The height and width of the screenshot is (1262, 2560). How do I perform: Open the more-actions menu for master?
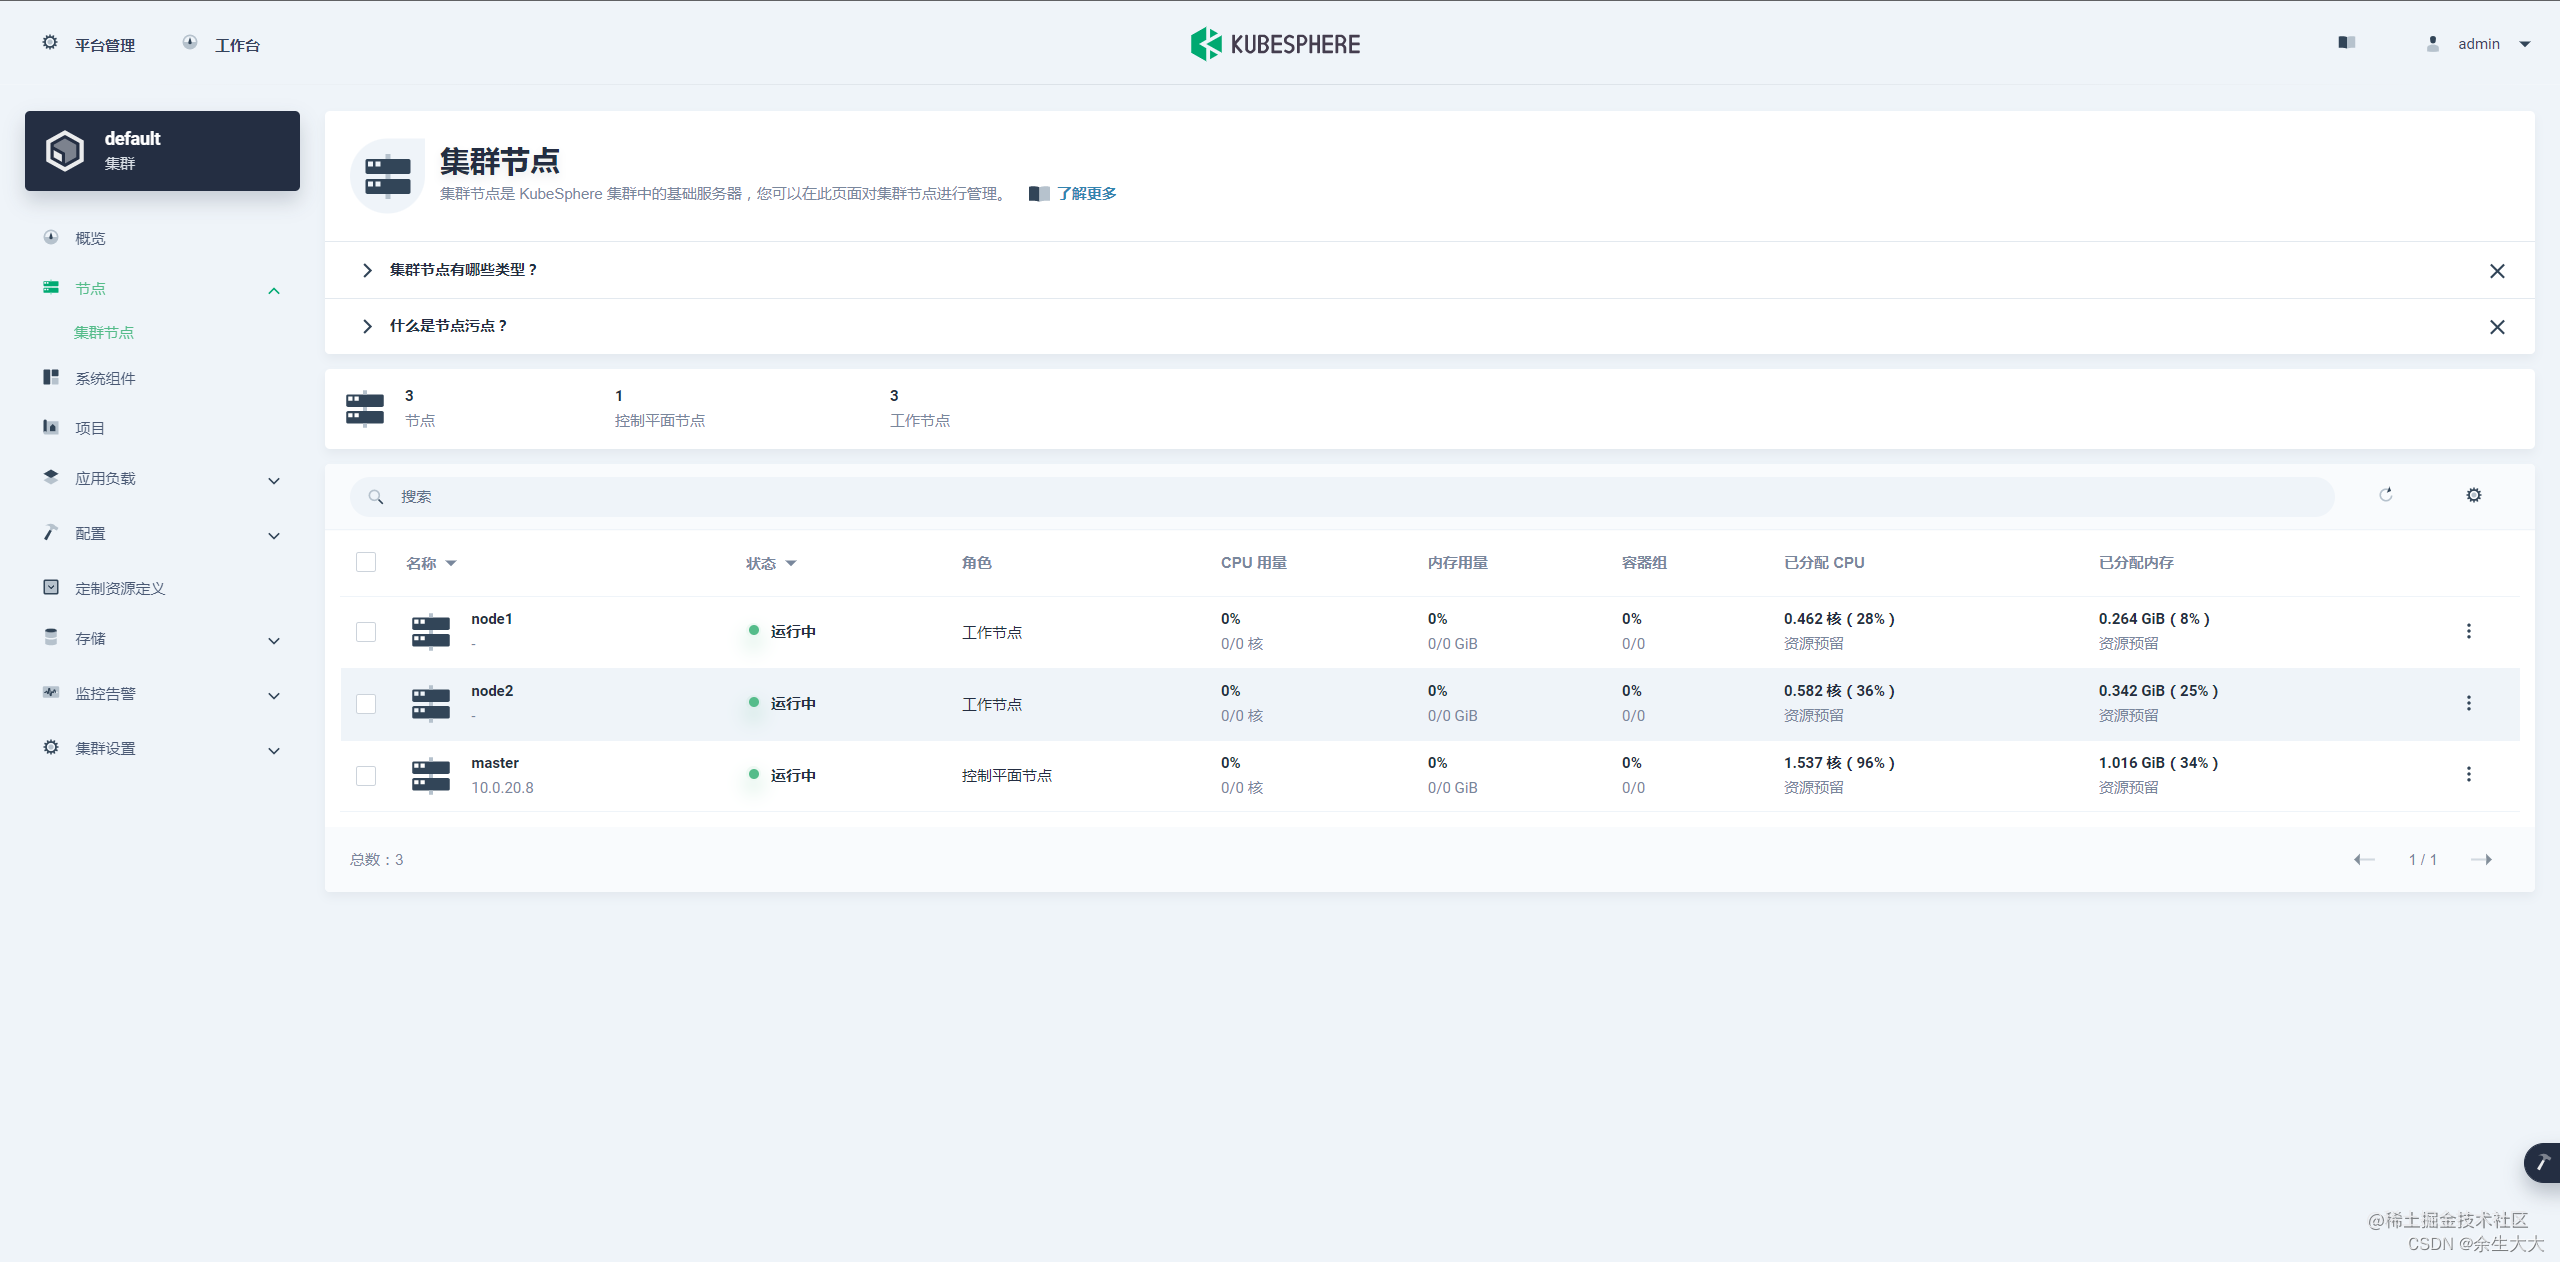[2468, 775]
